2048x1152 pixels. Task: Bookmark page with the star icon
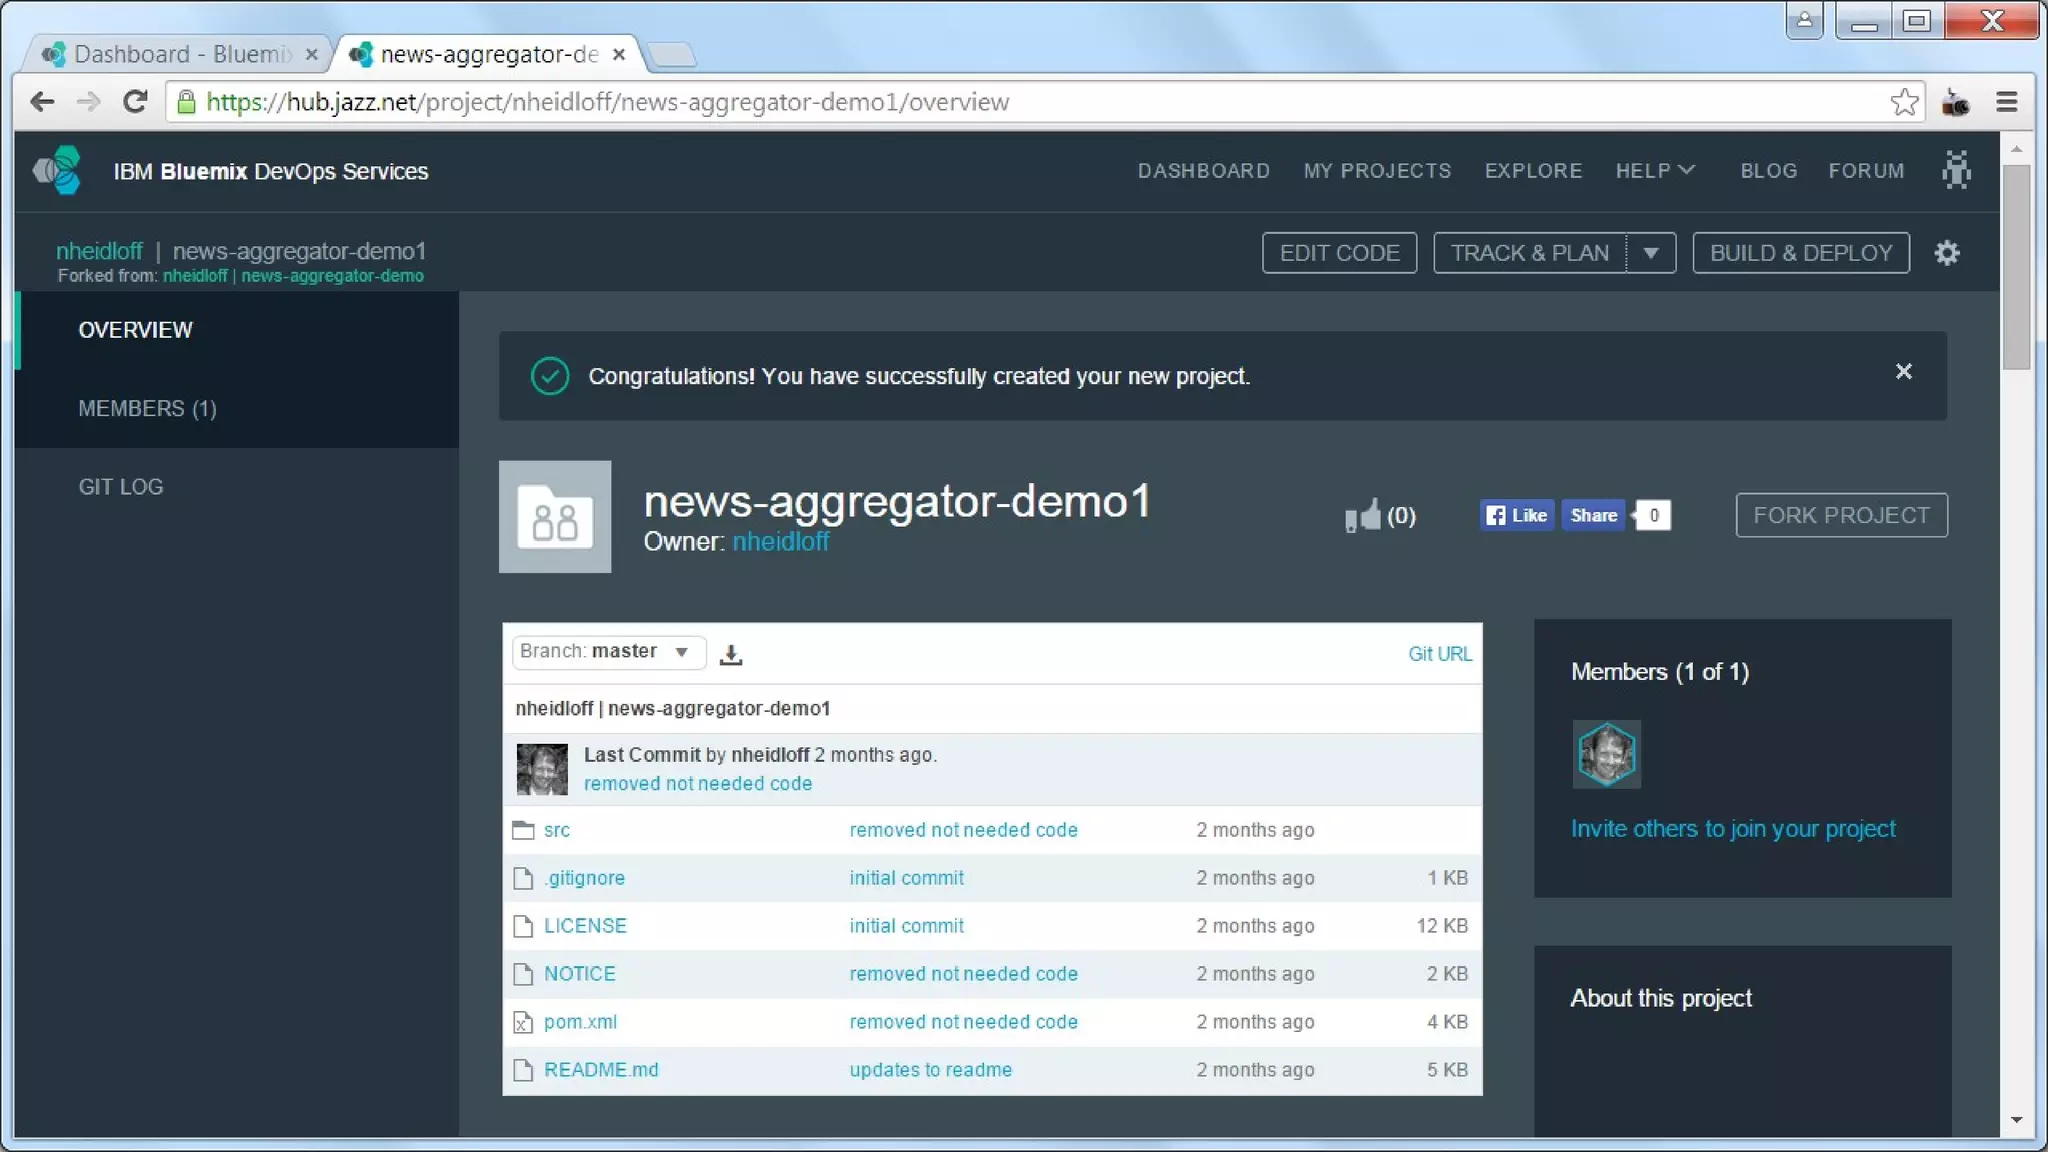pos(1904,102)
